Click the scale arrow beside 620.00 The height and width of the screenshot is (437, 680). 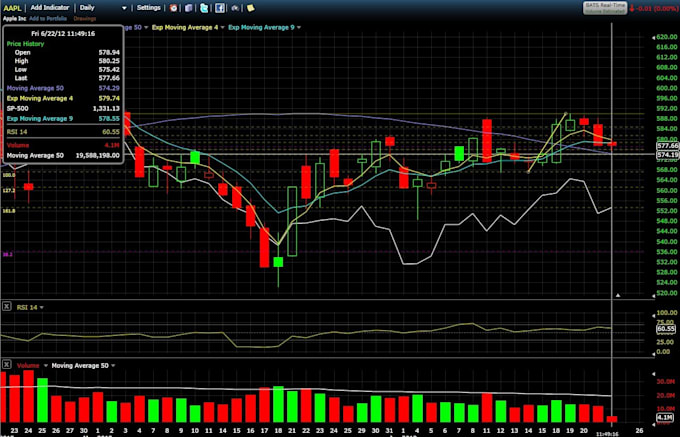tap(654, 37)
